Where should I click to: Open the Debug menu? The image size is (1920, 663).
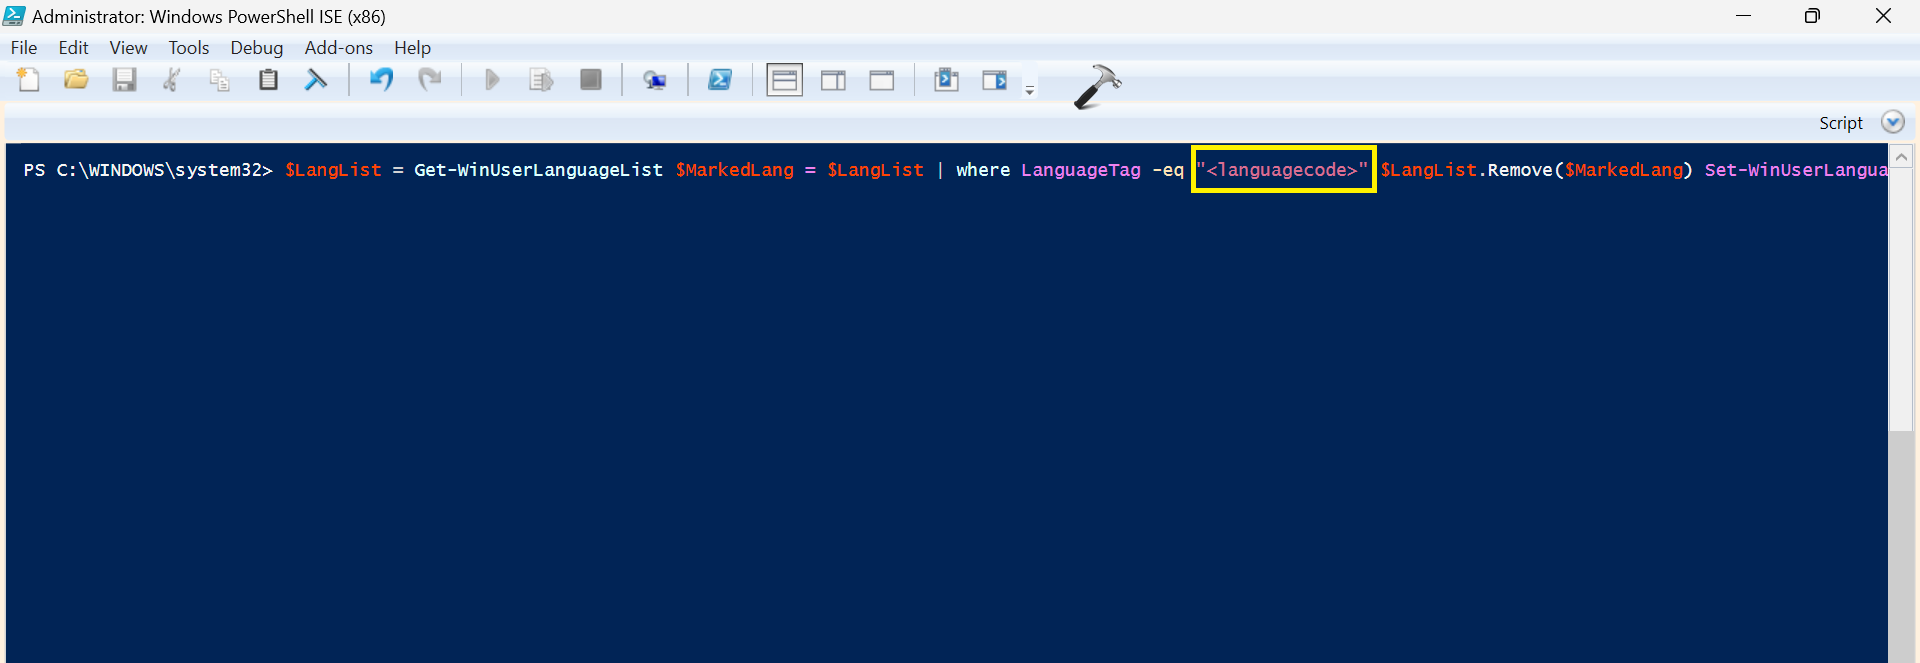point(257,48)
